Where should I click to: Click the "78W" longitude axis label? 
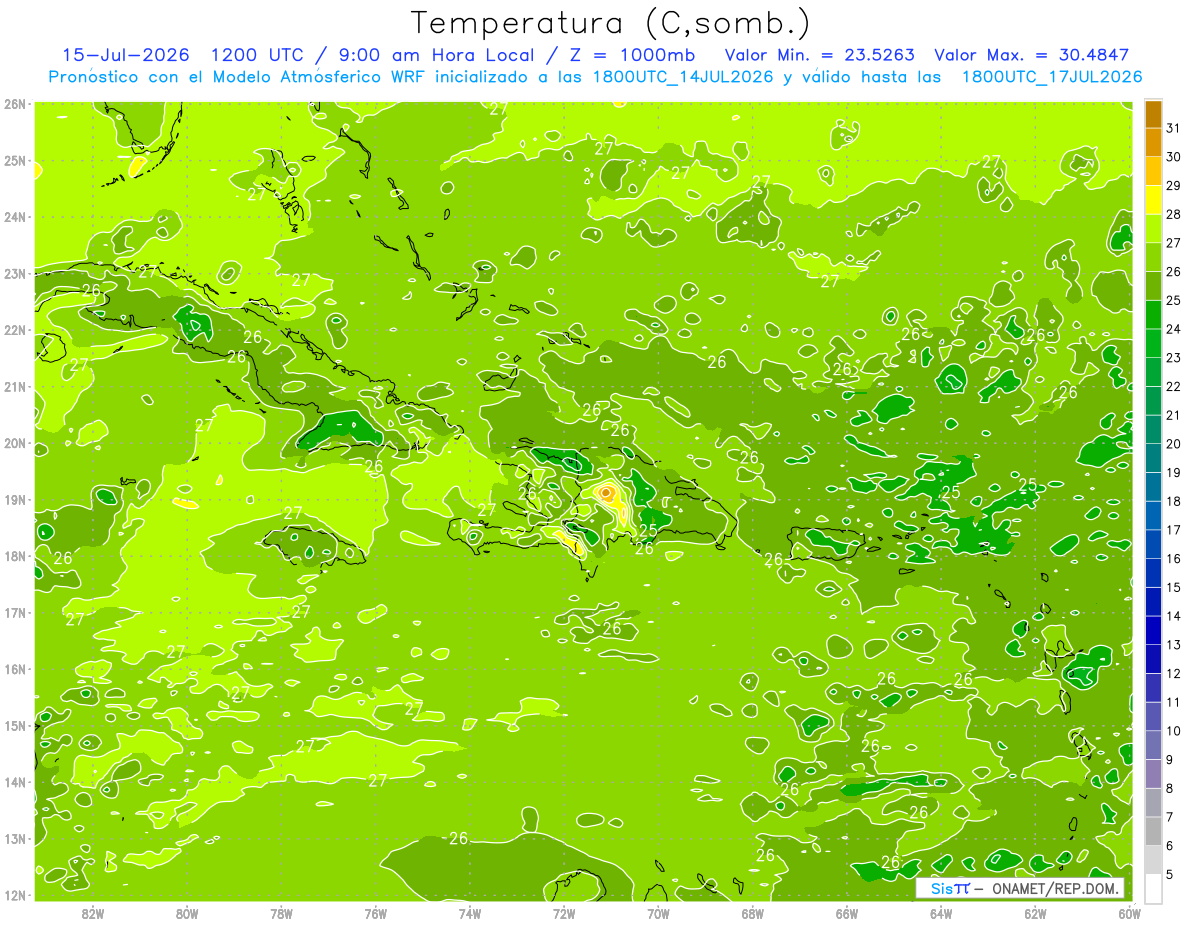click(x=281, y=913)
